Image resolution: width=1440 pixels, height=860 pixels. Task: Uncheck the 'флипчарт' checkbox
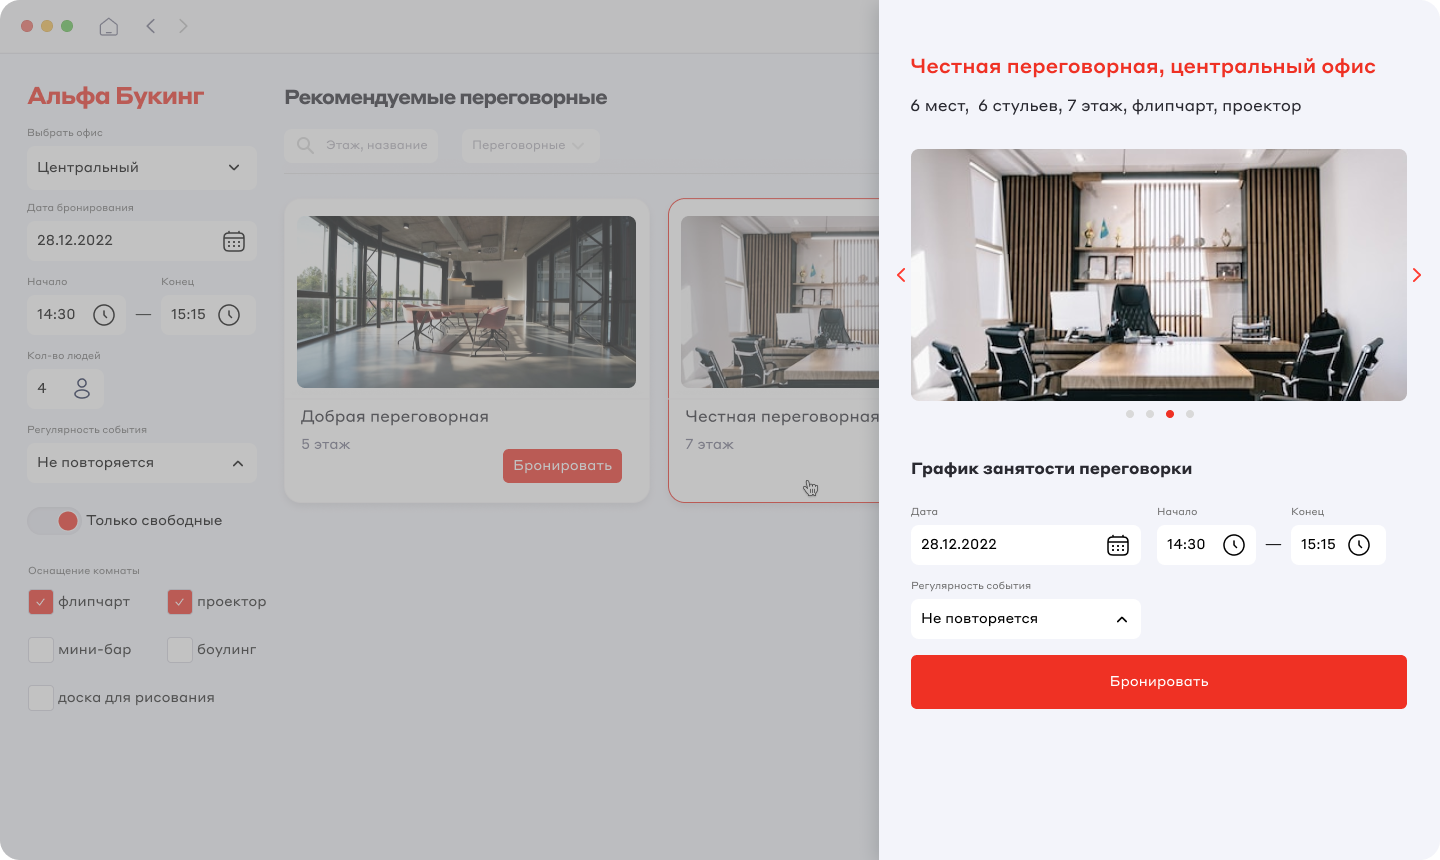pyautogui.click(x=41, y=602)
